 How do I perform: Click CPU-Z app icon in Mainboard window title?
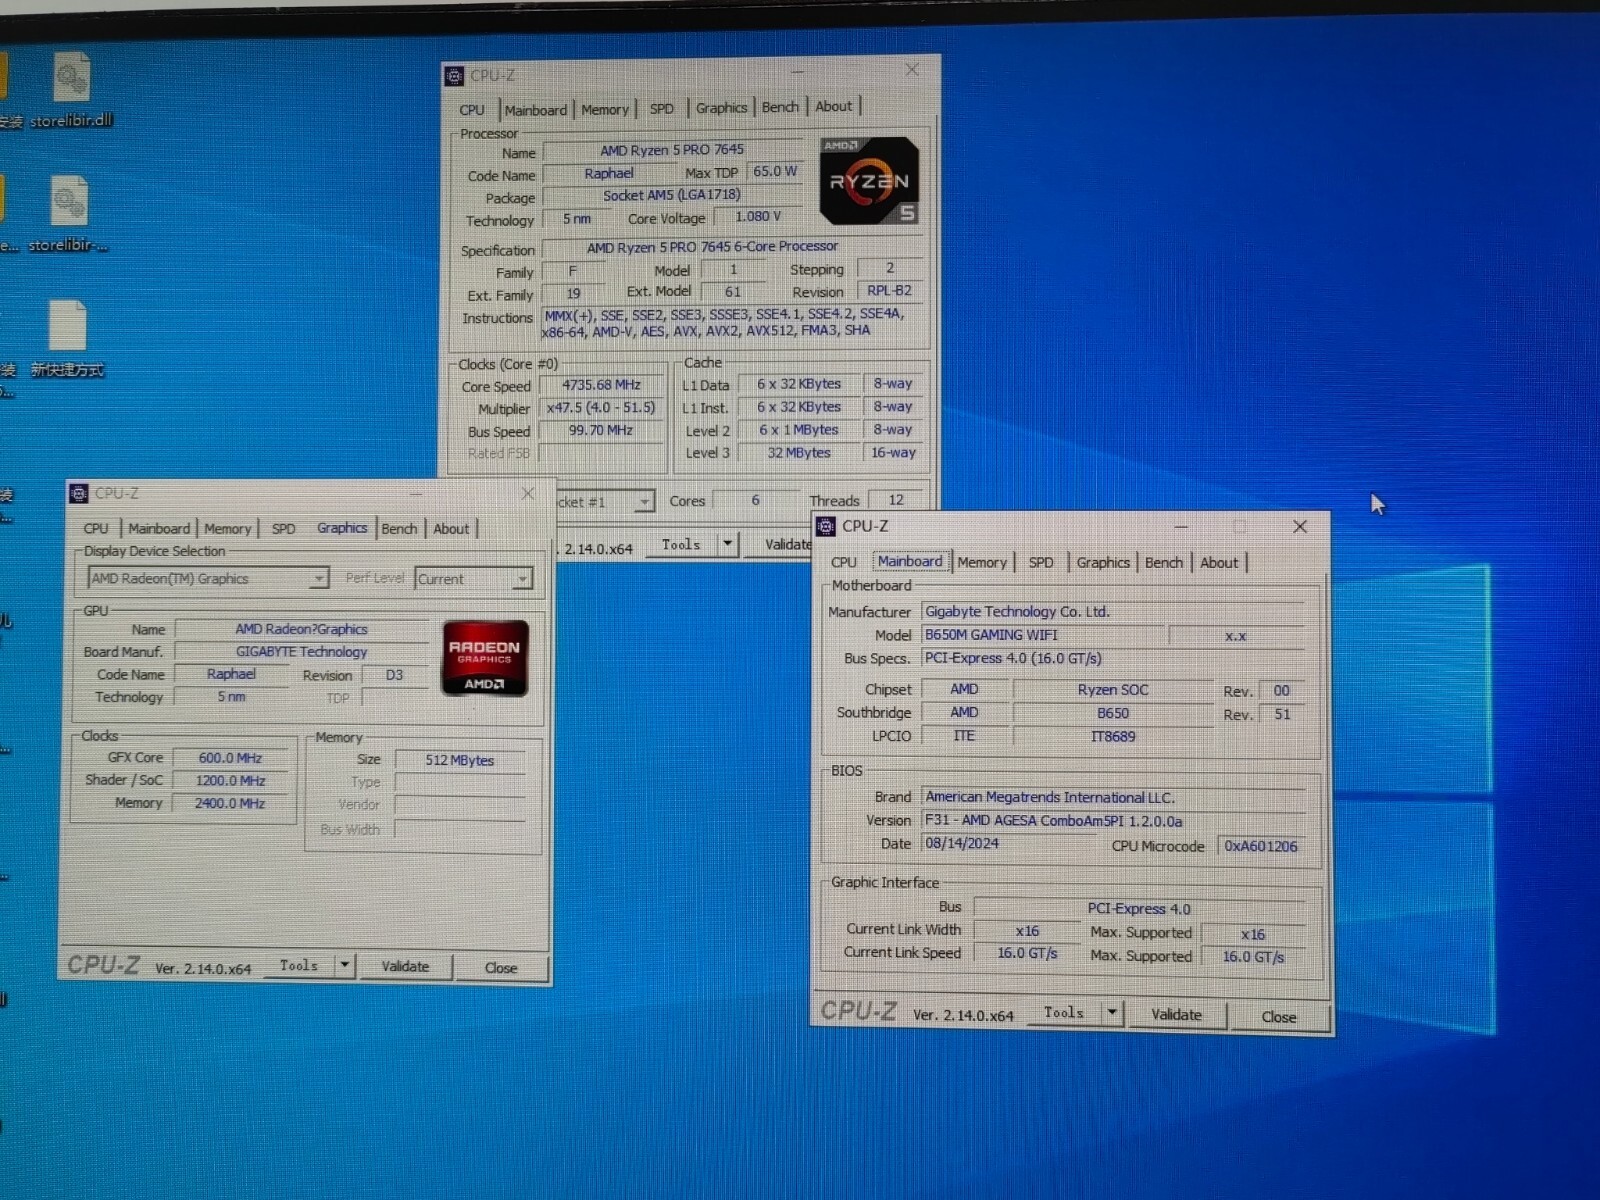coord(826,526)
